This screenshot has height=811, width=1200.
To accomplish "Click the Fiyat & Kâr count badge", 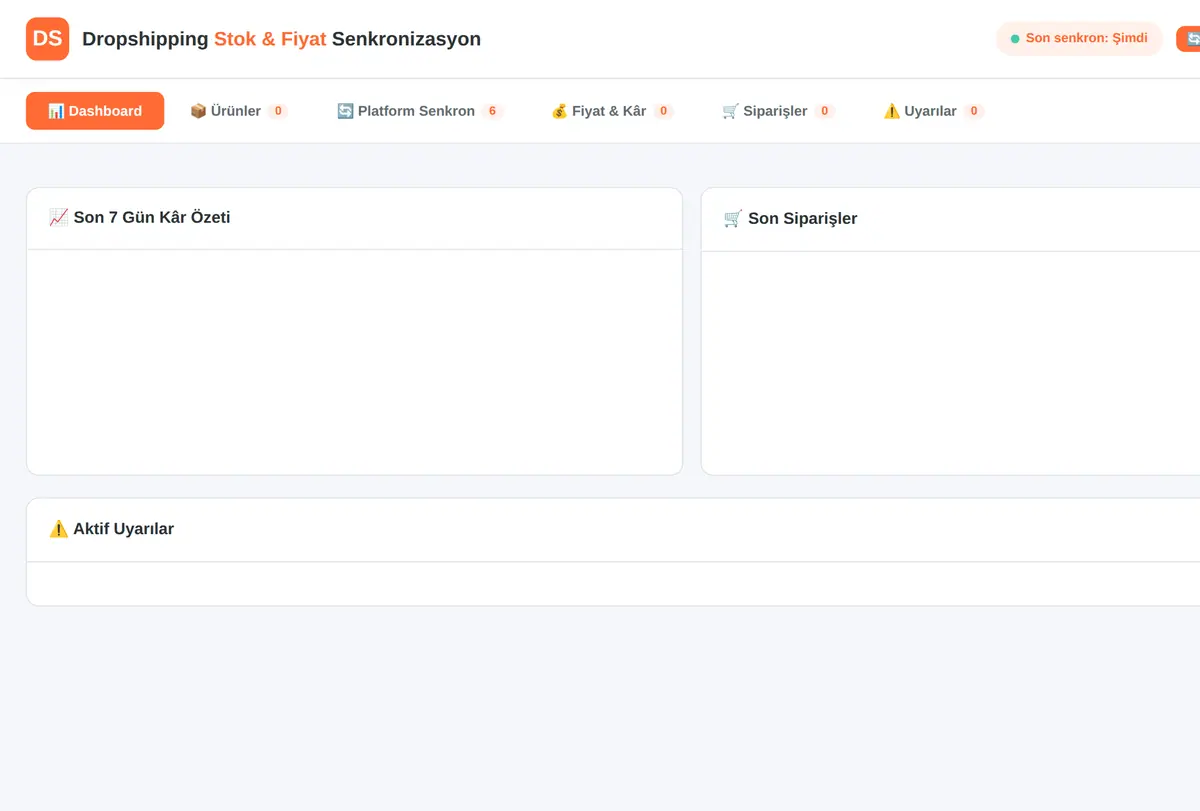I will click(664, 111).
